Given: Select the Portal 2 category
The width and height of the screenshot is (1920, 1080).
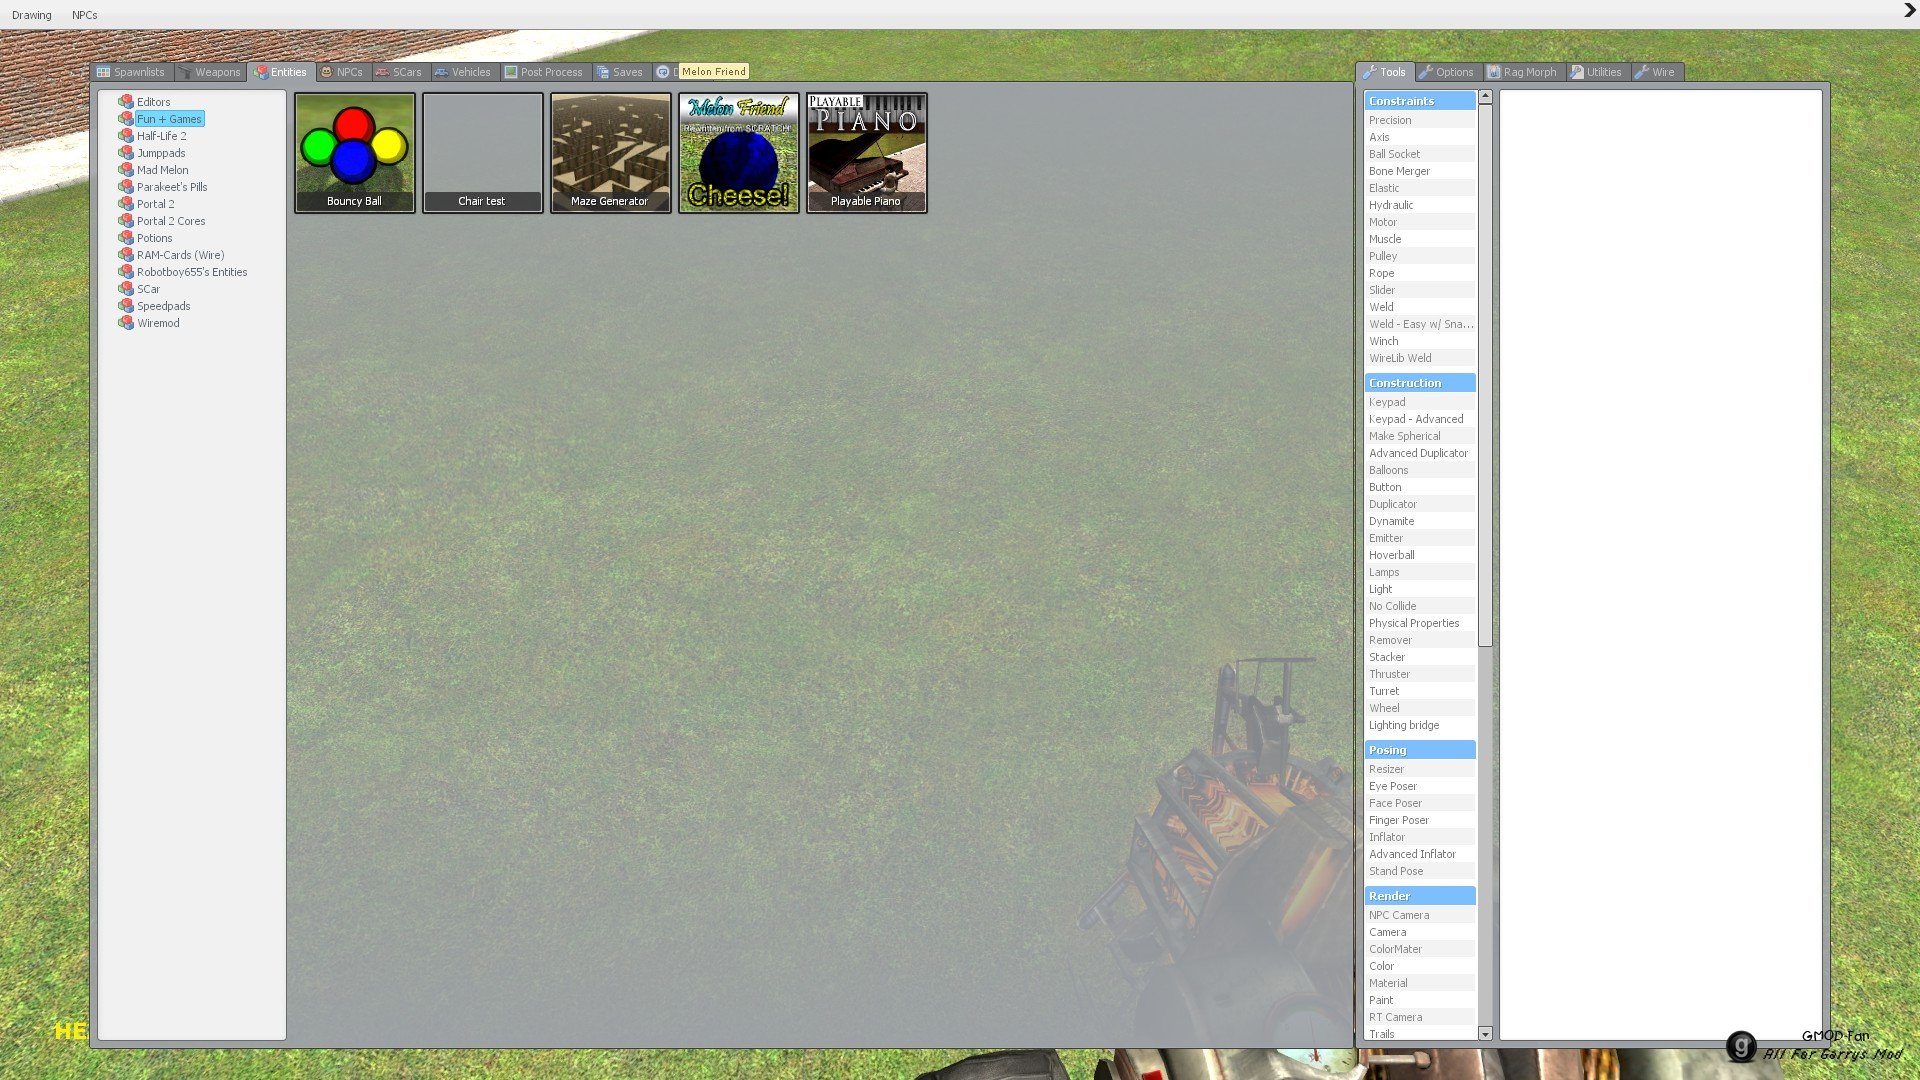Looking at the screenshot, I should click(156, 204).
